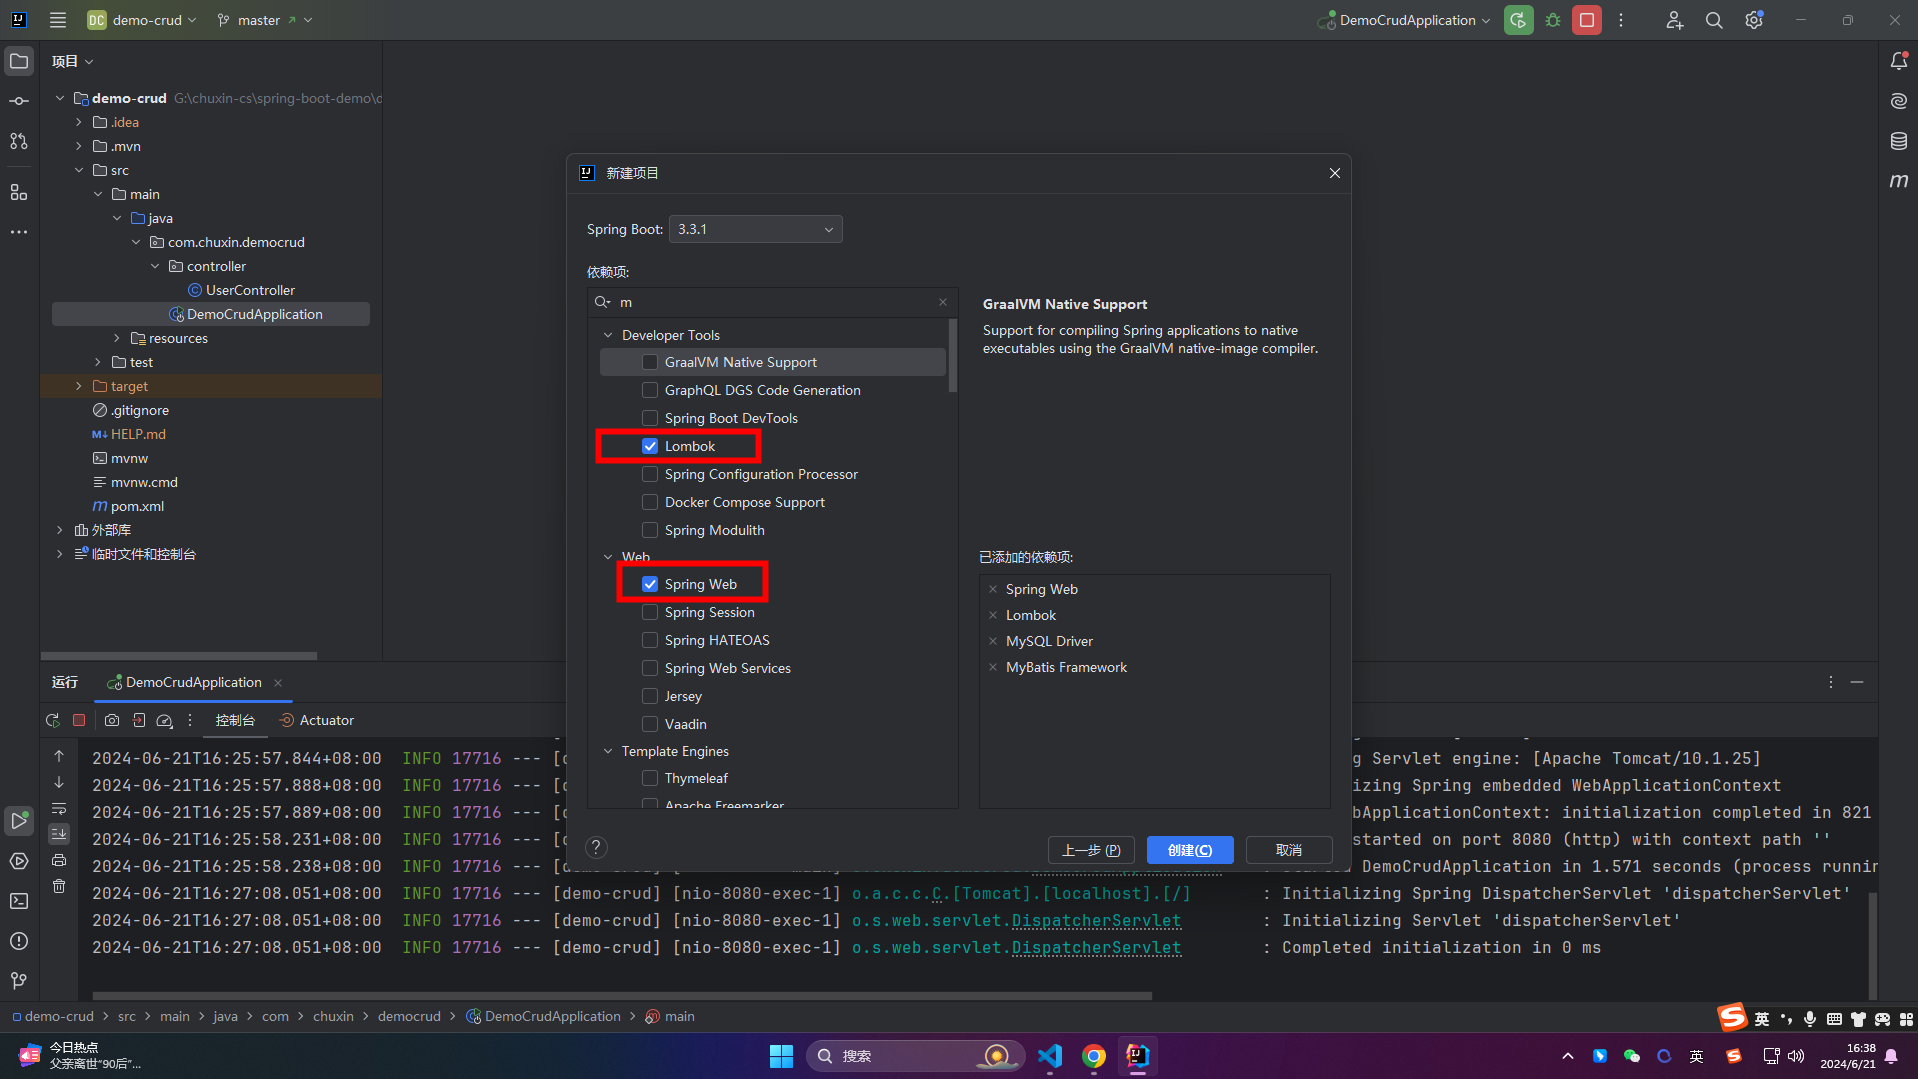Rerun the app in the Run panel
This screenshot has width=1918, height=1079.
53,720
